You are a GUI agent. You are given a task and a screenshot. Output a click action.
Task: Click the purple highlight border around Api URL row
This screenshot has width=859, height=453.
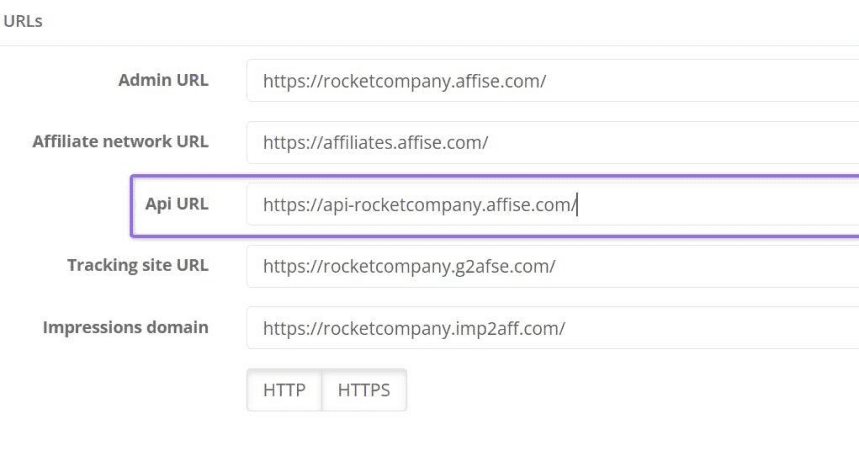coord(132,206)
